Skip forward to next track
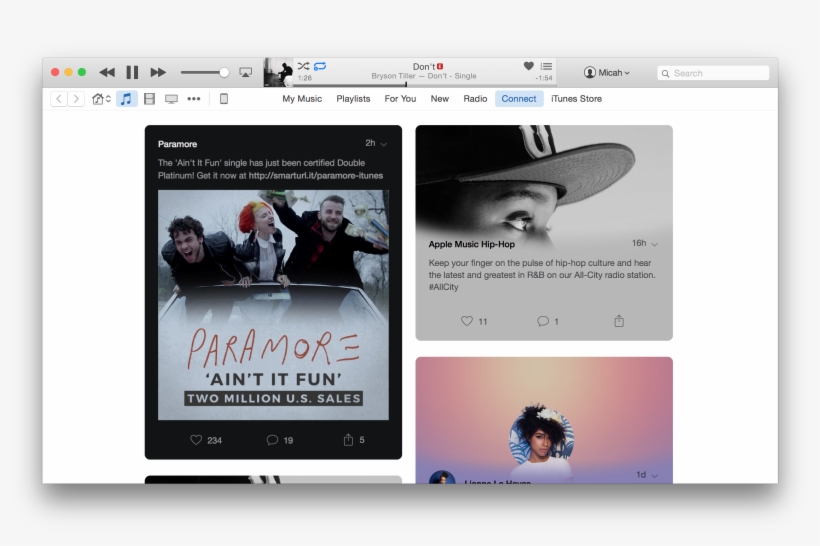The width and height of the screenshot is (820, 546). 158,72
